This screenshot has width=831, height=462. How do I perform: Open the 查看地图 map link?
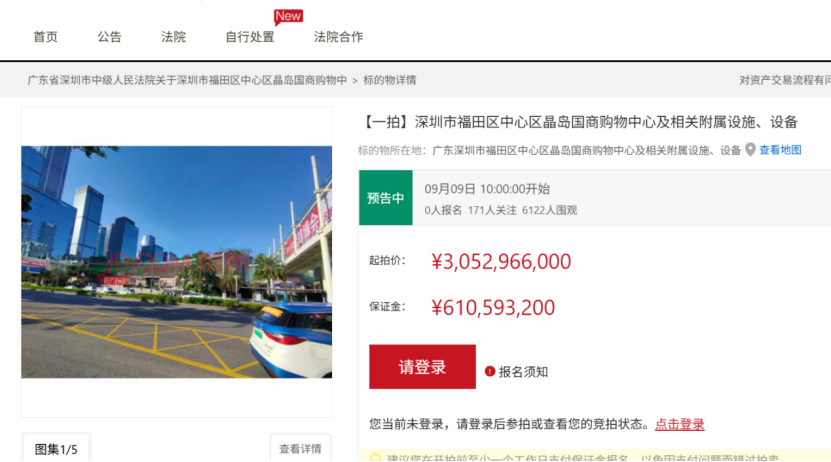click(780, 150)
